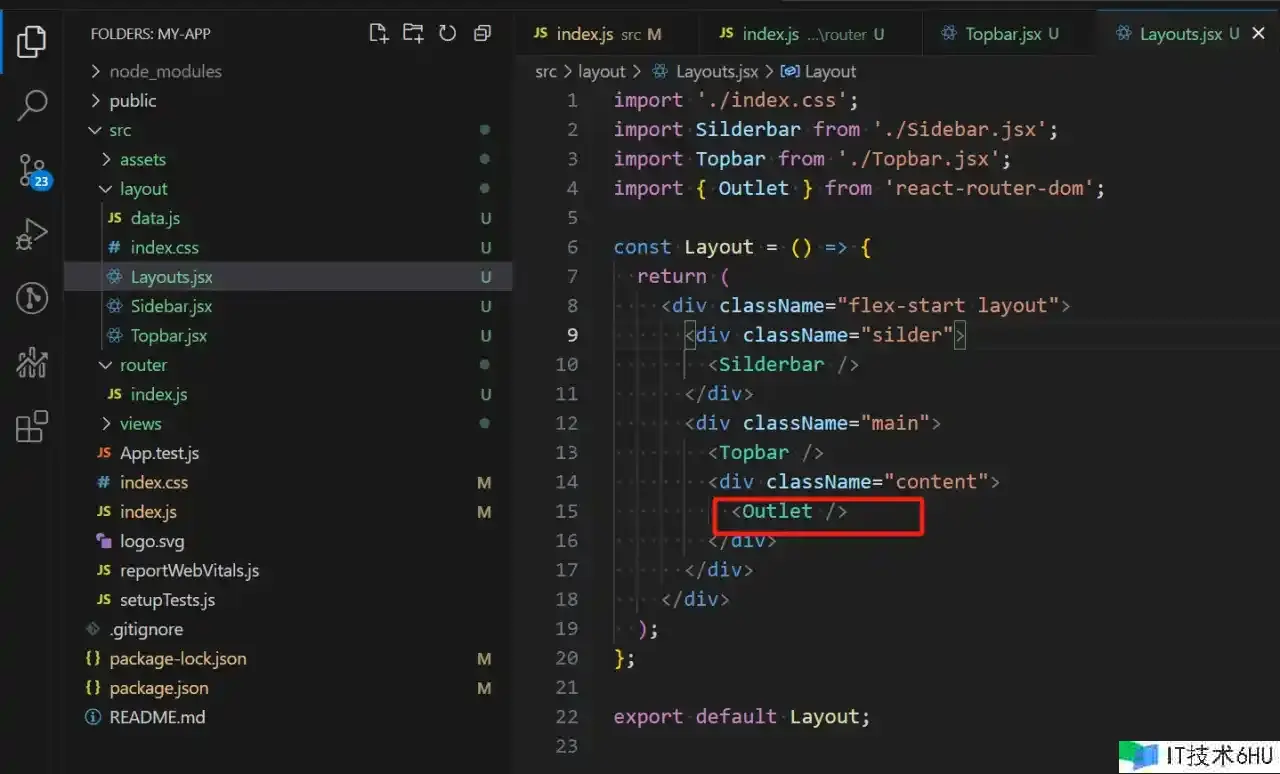
Task: Click line number 15 in gutter
Action: tap(566, 511)
